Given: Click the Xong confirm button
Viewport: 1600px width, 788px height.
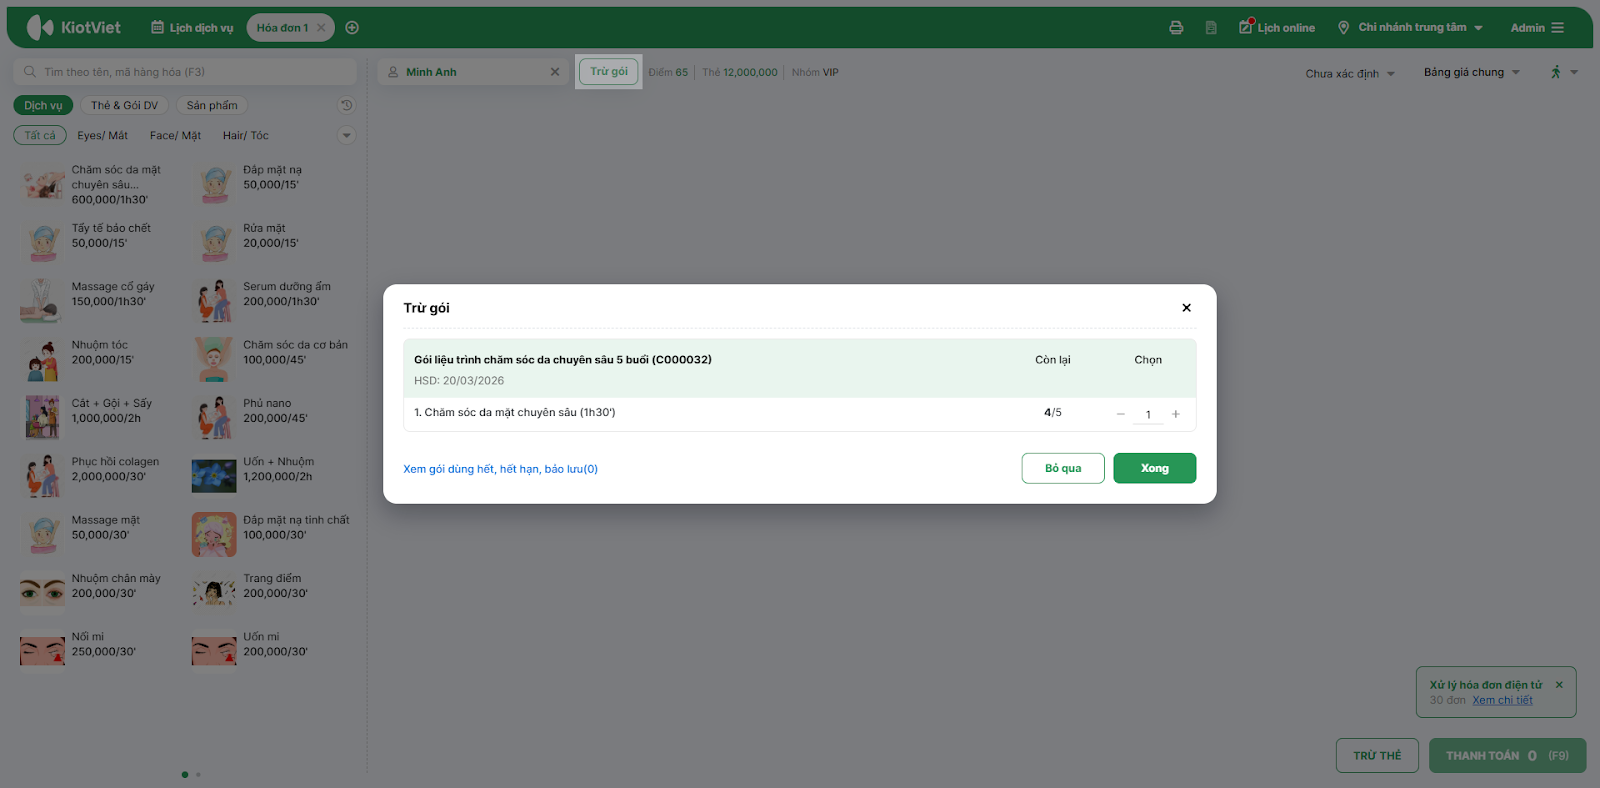Looking at the screenshot, I should click(x=1154, y=468).
